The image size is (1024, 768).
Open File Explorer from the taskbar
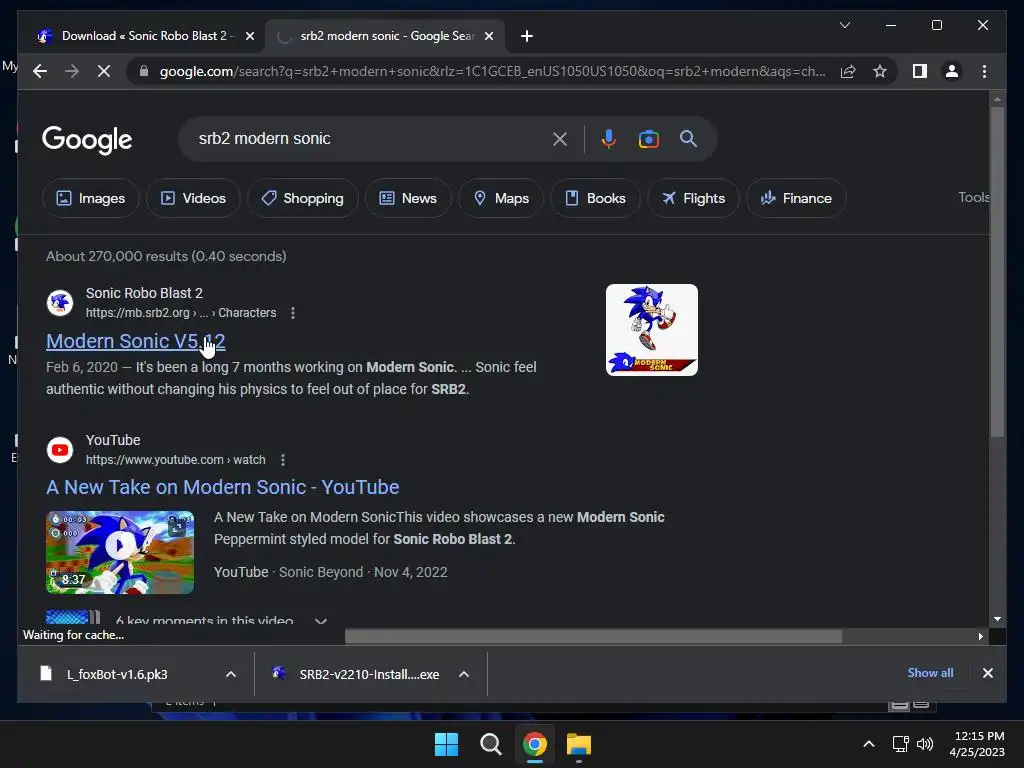coord(579,744)
